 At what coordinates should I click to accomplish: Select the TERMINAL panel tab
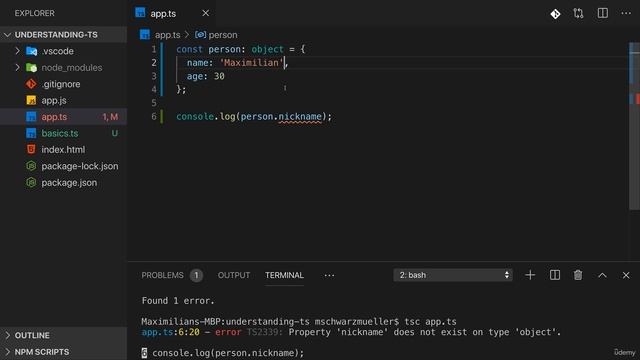tap(284, 276)
